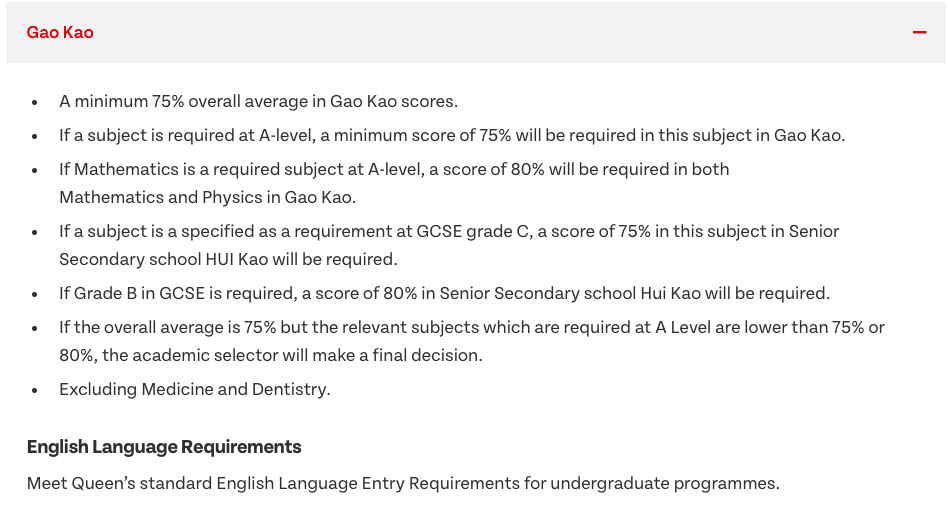Click the line "Mathematics and Physics in Gao Kao"
The width and height of the screenshot is (948, 527).
pyautogui.click(x=207, y=197)
